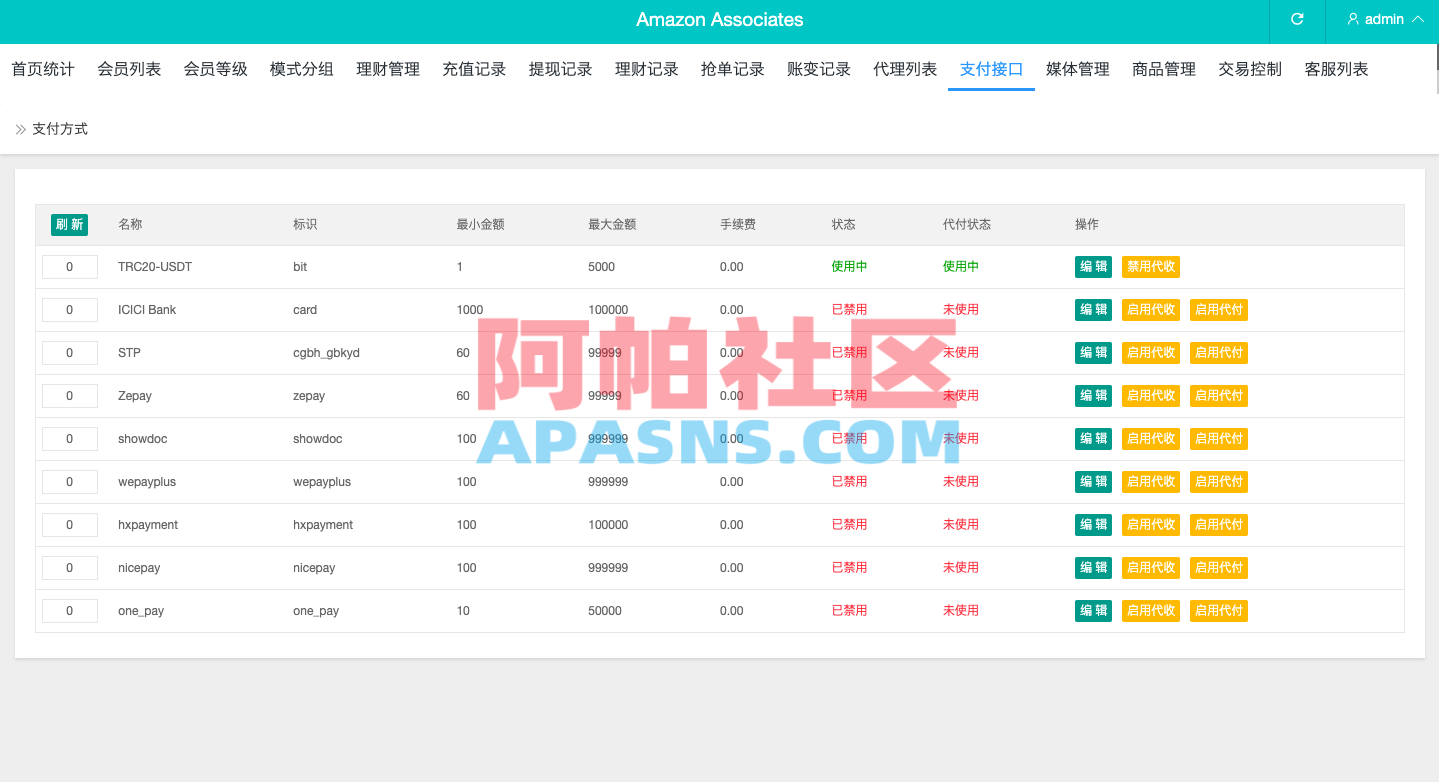Click 启用代付 for hxpayment

click(1219, 525)
